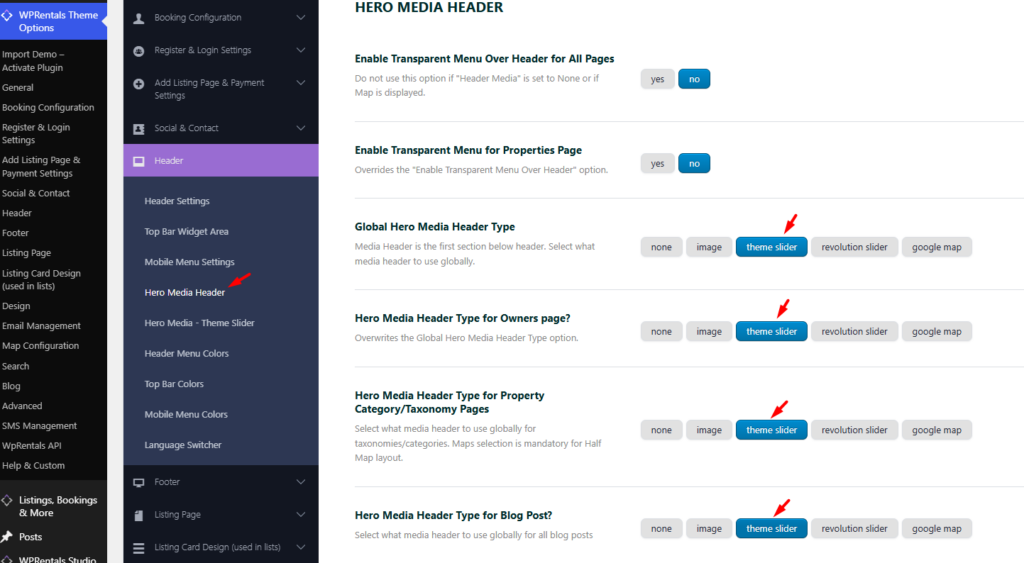Open Help & Custom in WordPress sidebar

click(33, 466)
